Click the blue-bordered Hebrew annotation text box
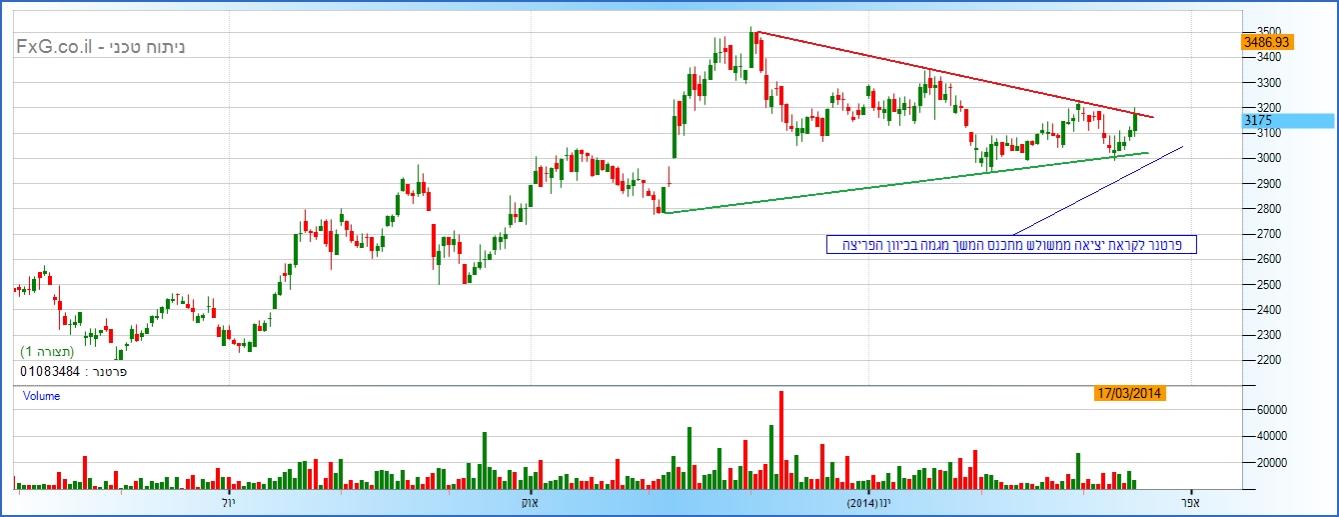Screen dimensions: 1339x517 coord(1011,245)
